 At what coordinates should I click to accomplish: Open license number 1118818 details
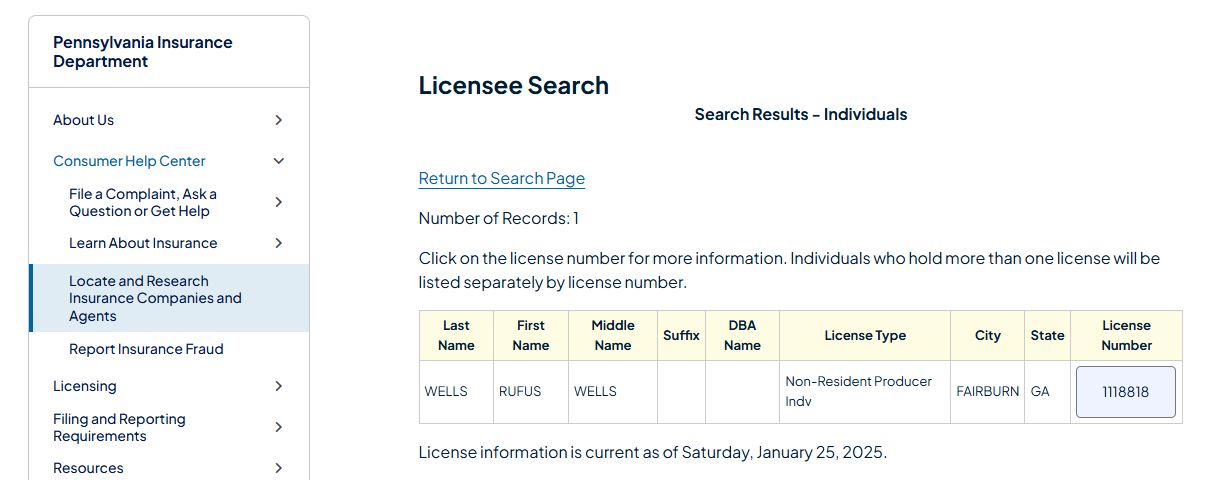point(1125,392)
